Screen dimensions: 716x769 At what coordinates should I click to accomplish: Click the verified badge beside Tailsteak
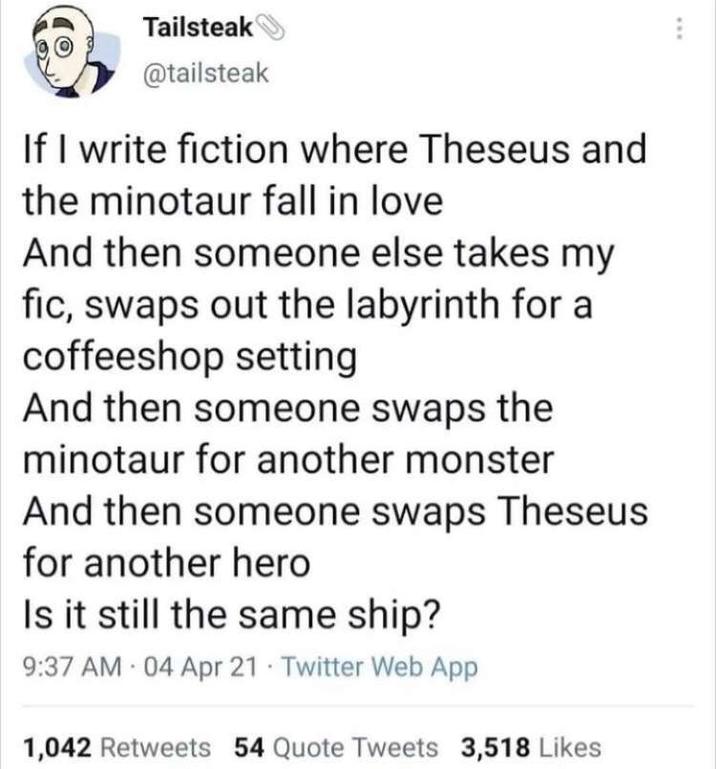(269, 29)
